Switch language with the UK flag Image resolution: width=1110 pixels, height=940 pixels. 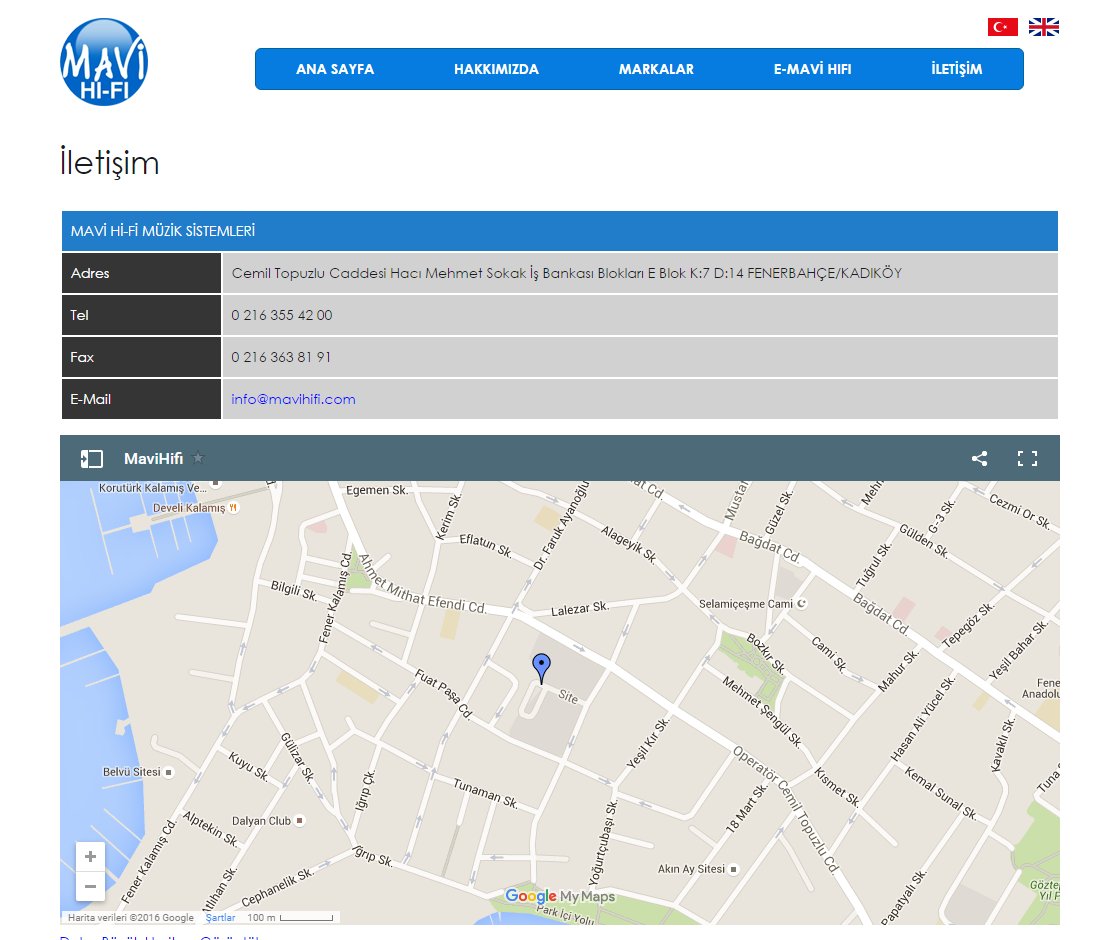tap(1043, 27)
